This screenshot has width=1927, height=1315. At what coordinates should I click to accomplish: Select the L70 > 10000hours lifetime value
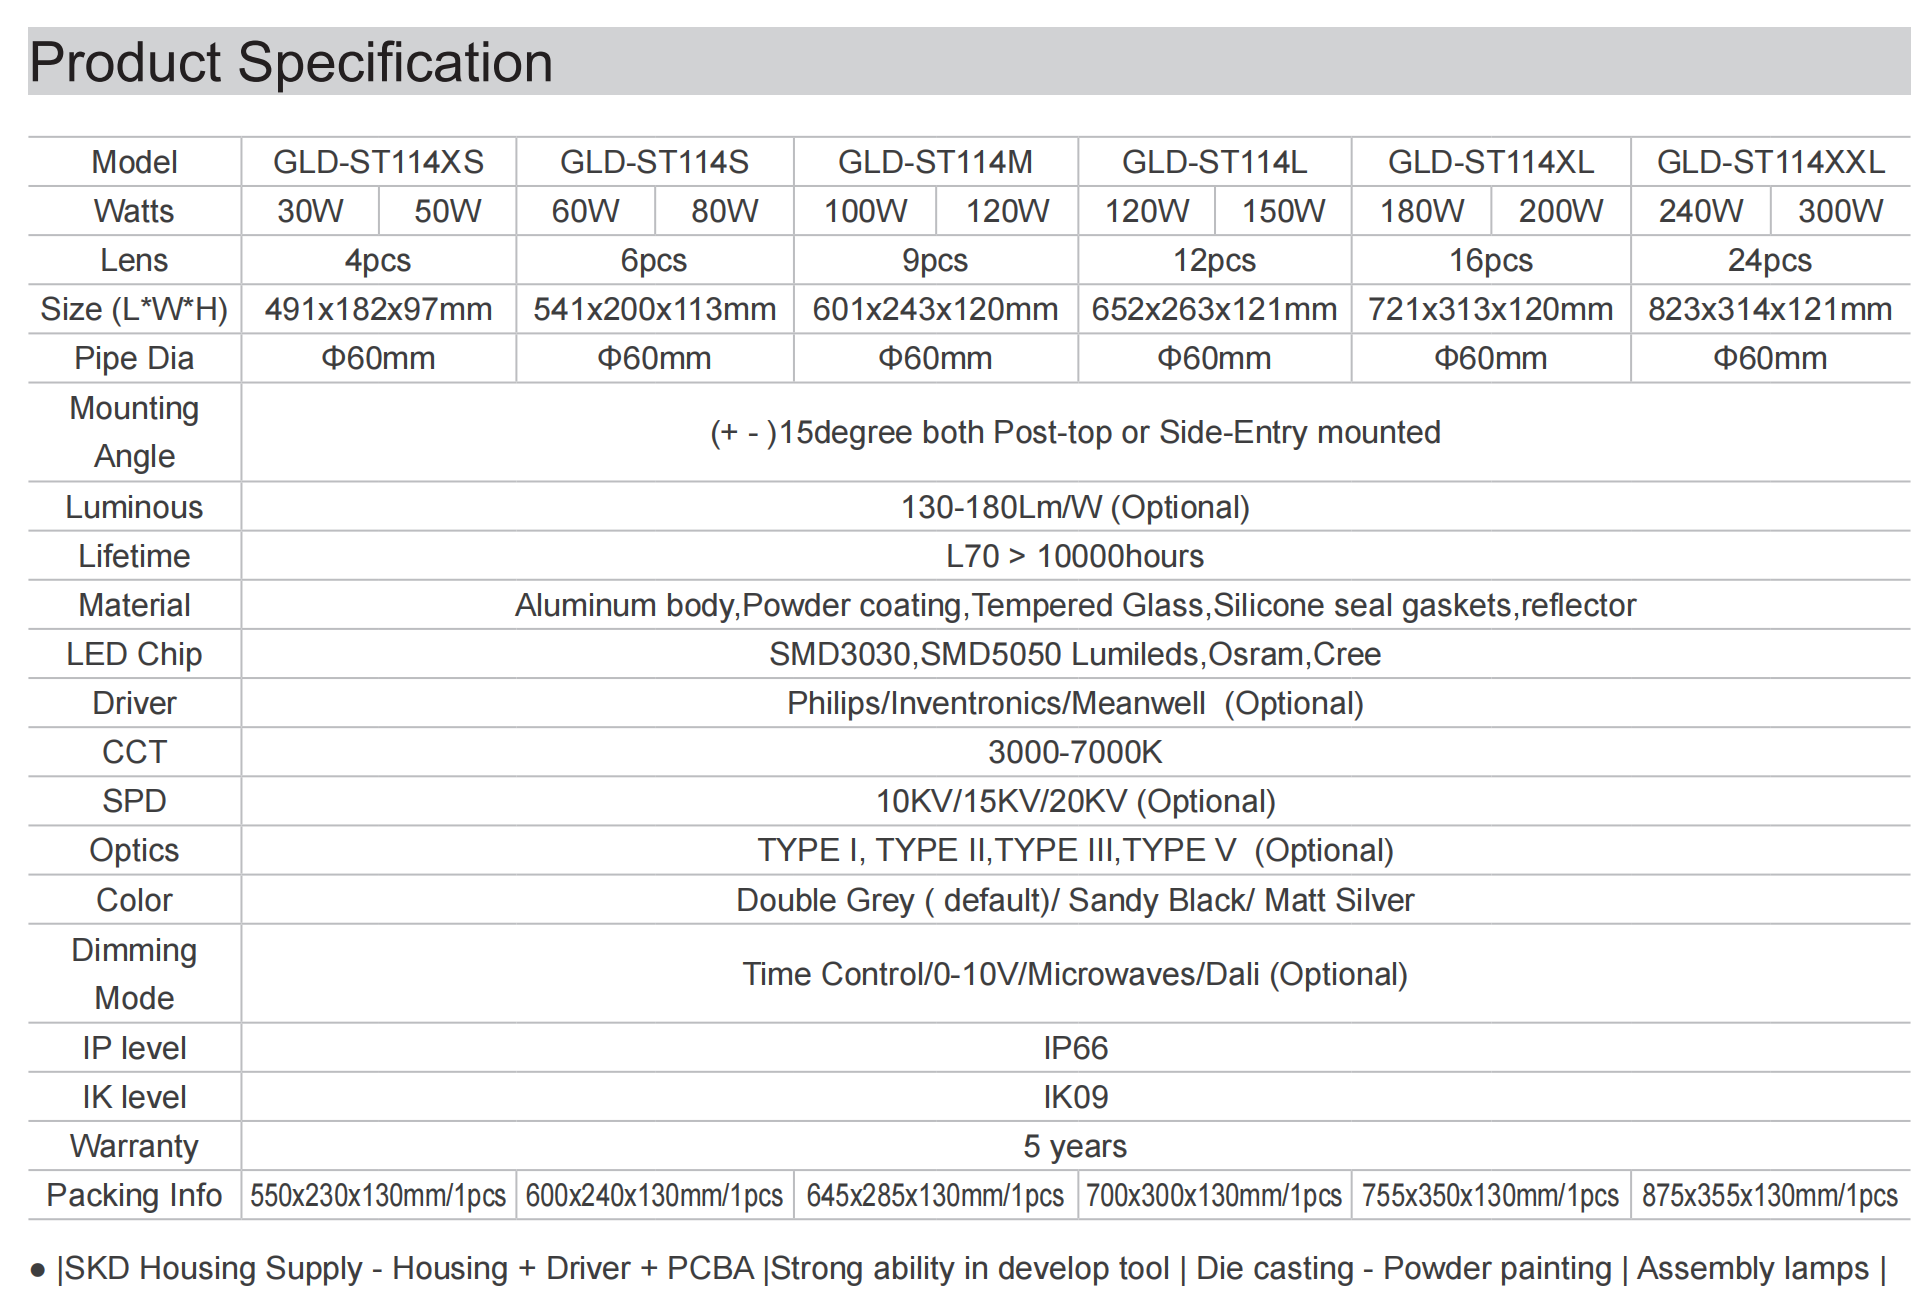(1075, 556)
